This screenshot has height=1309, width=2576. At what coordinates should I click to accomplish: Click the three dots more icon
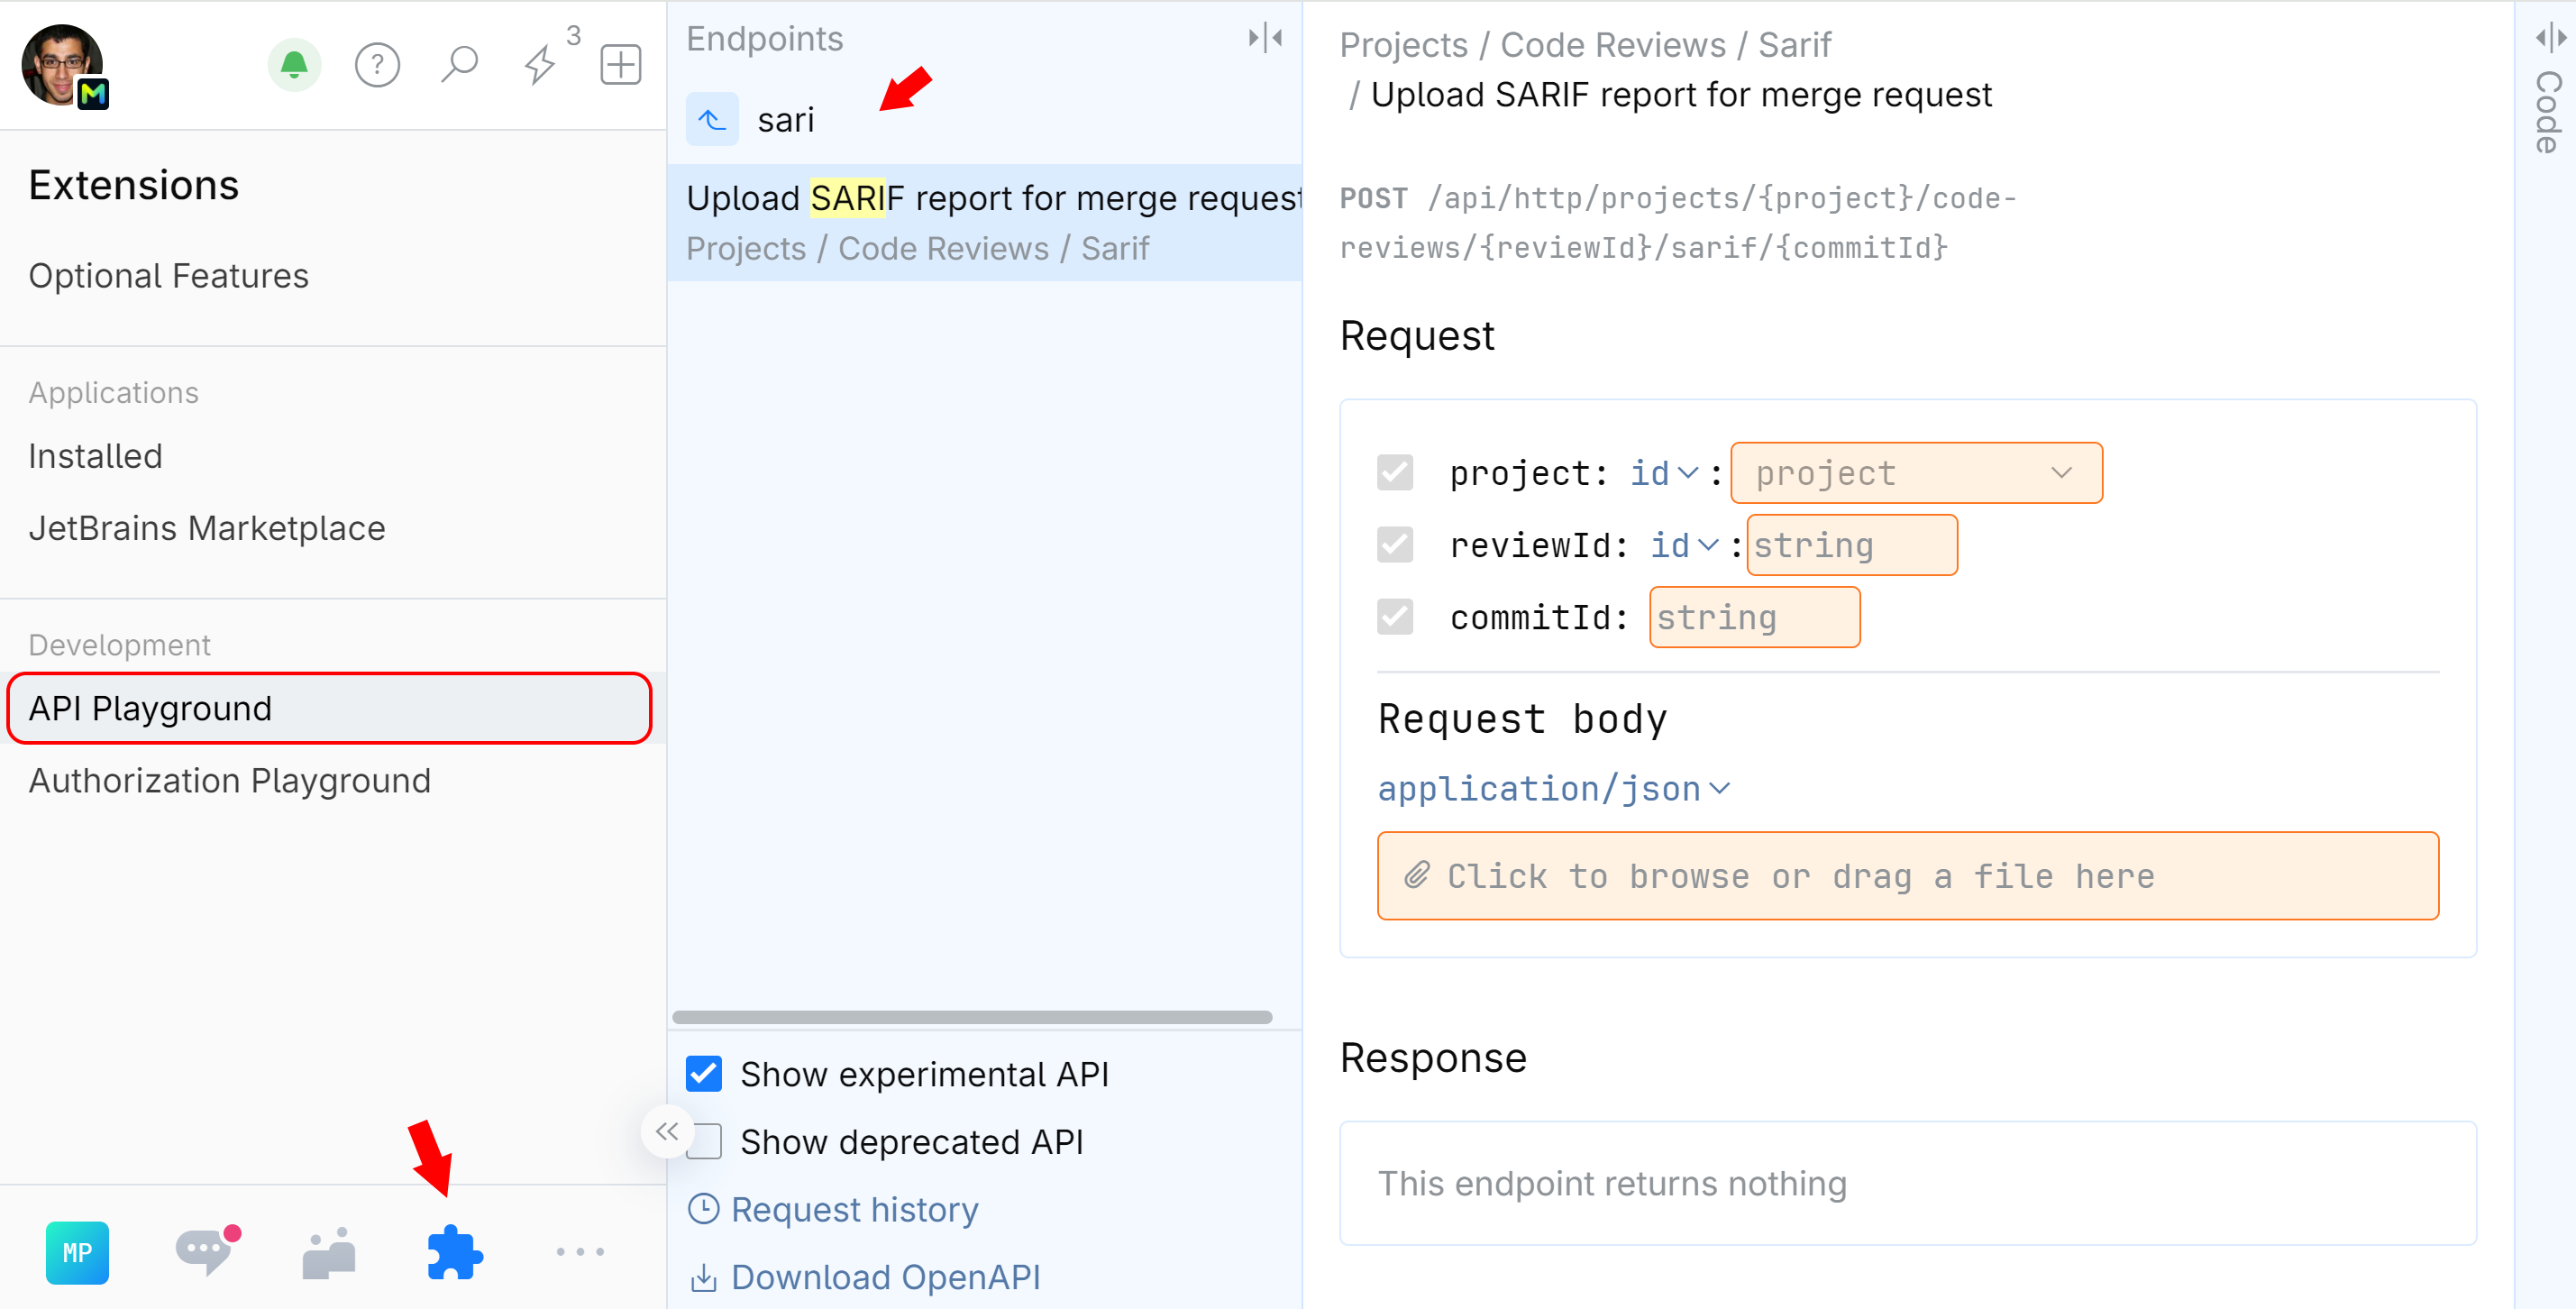tap(580, 1251)
